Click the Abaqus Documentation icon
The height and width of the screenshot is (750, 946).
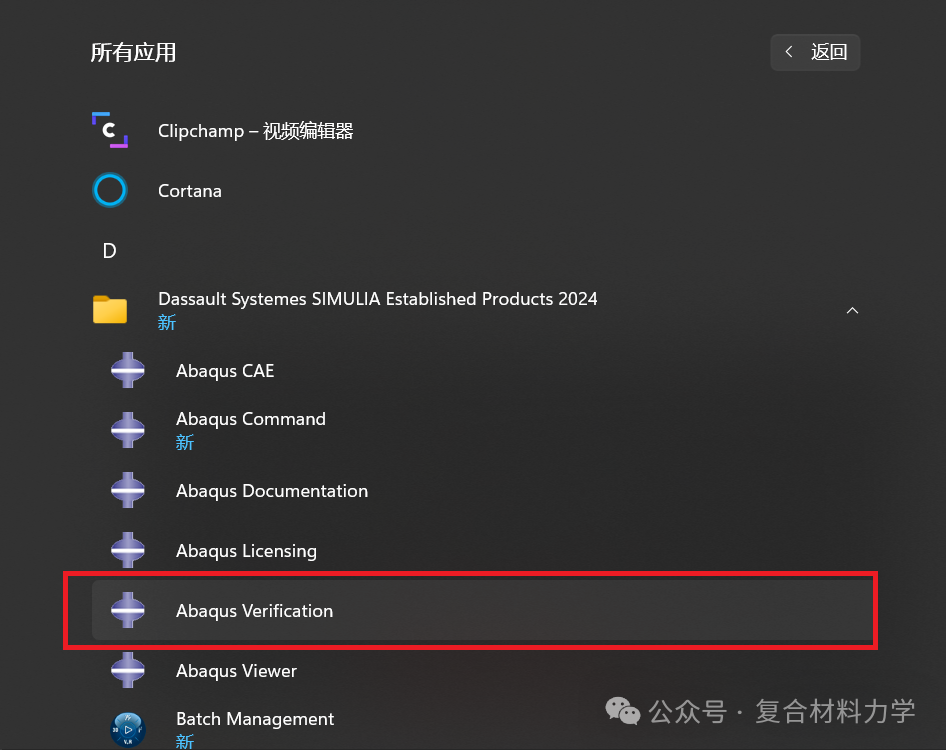click(128, 490)
